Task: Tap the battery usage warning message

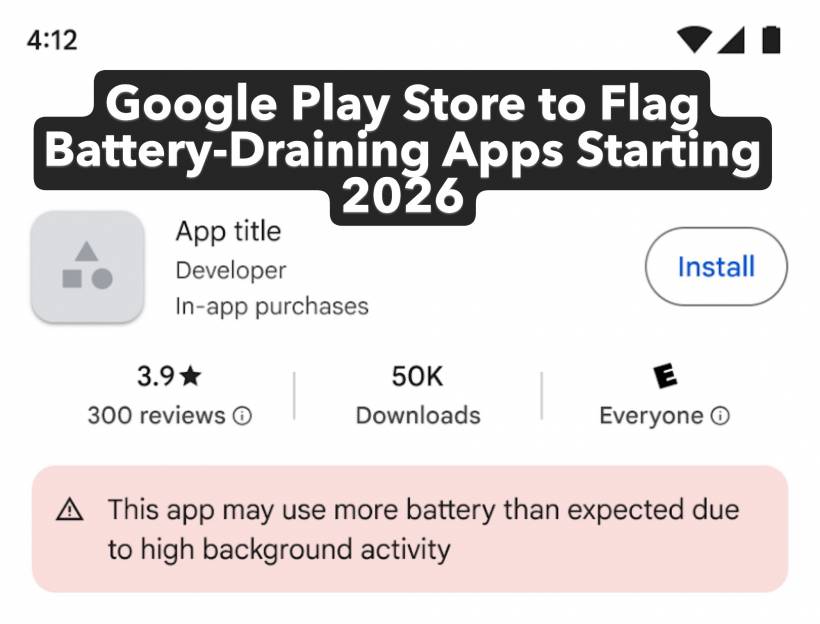Action: 422,529
